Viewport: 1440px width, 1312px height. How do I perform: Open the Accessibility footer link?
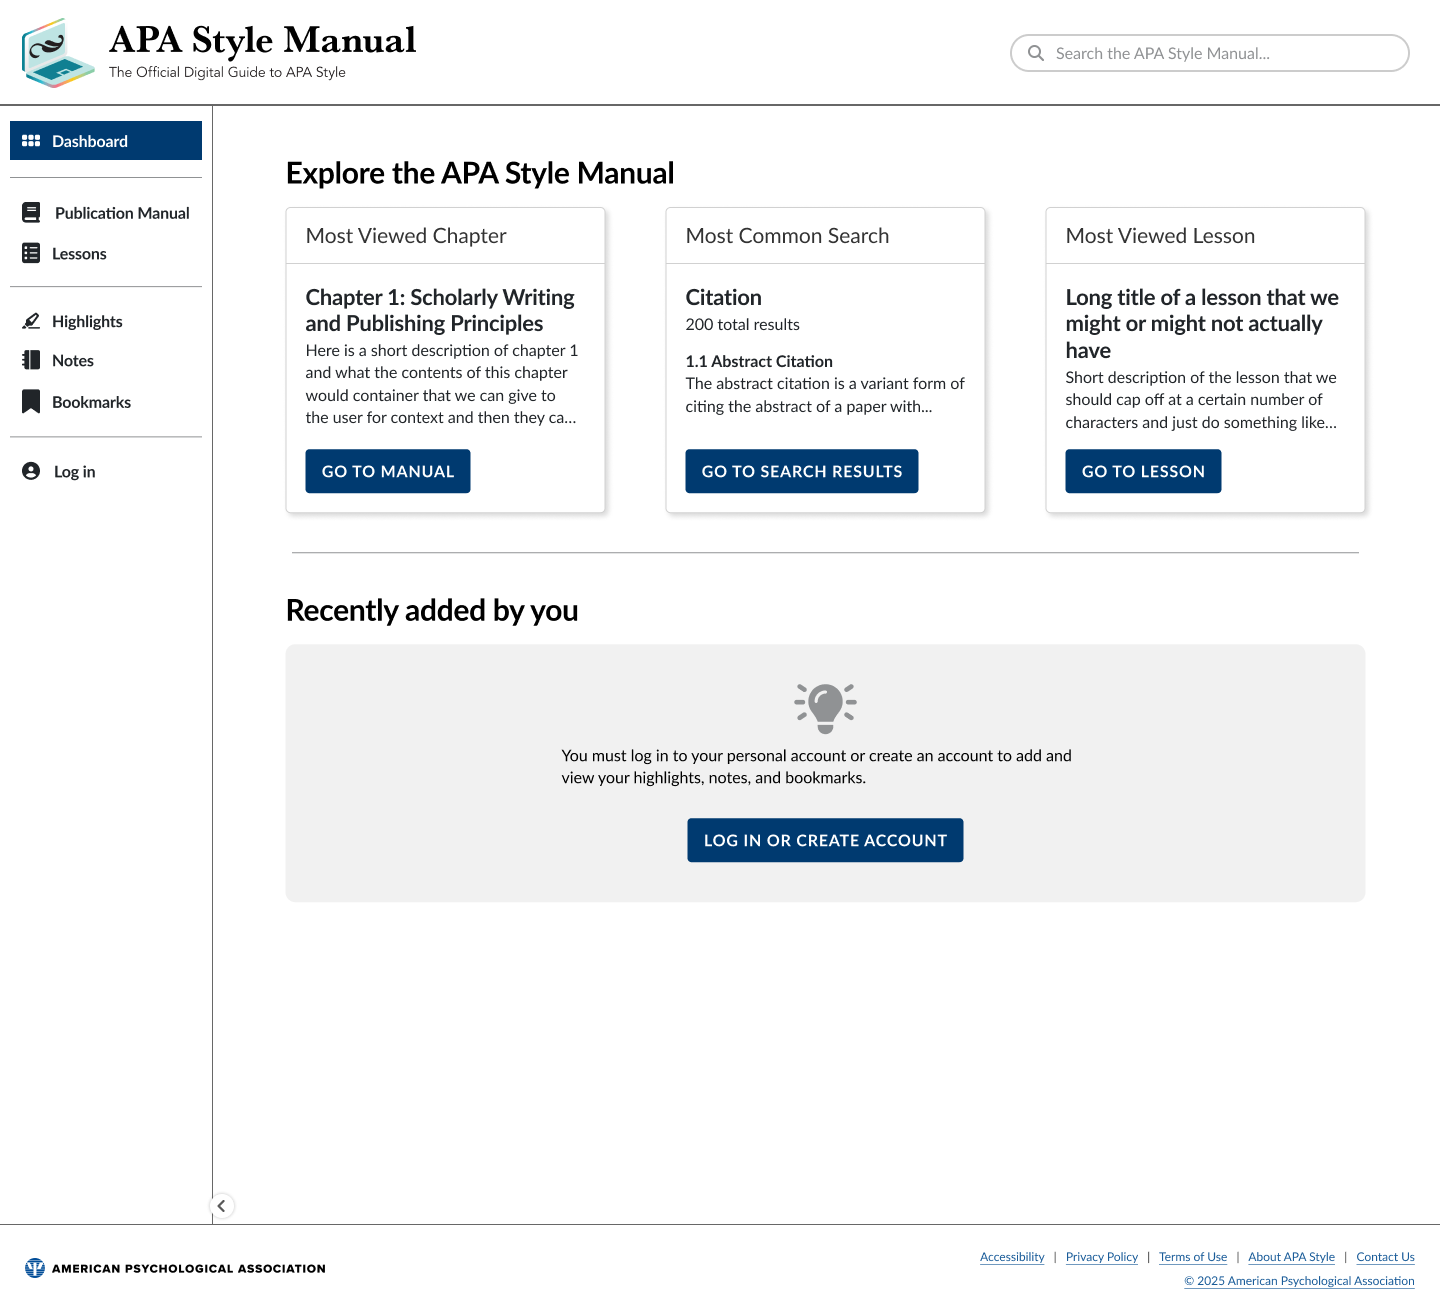[x=1012, y=1257]
